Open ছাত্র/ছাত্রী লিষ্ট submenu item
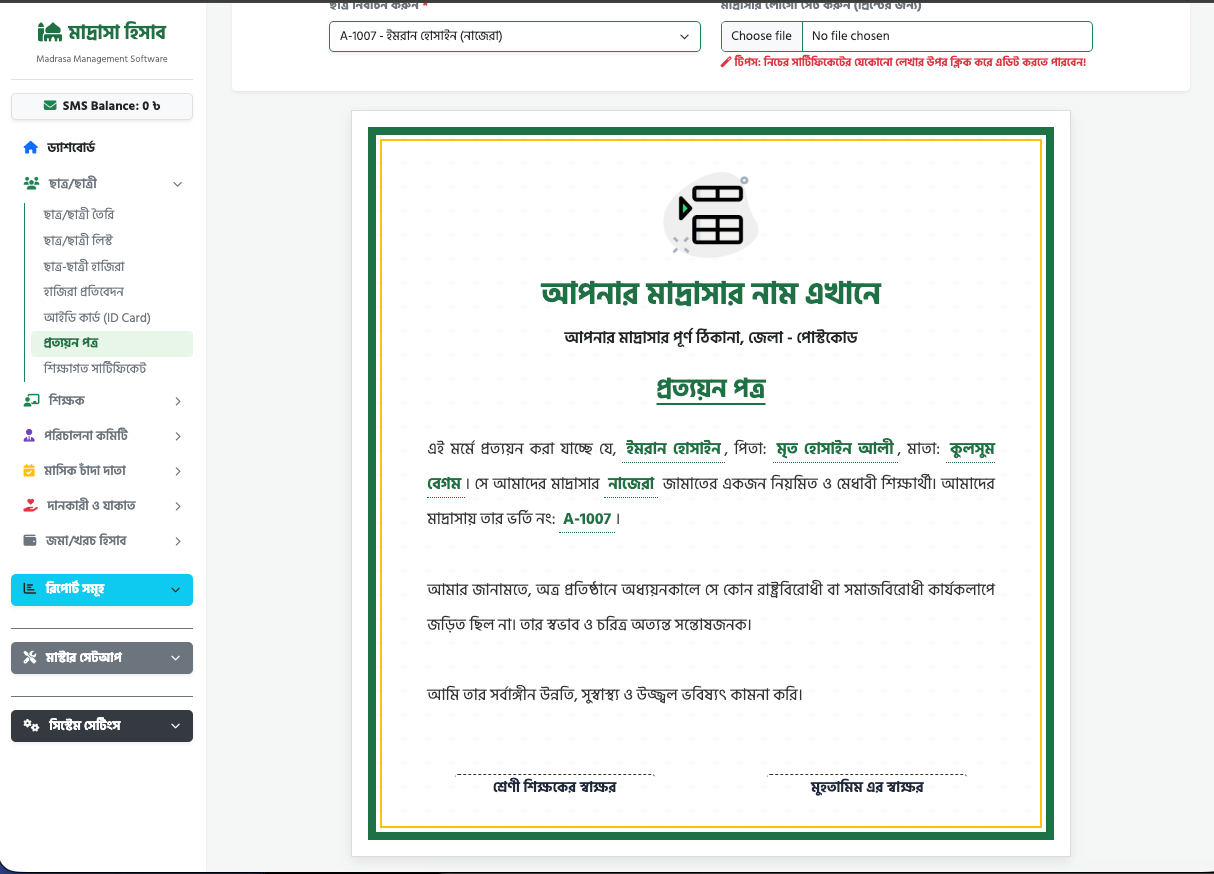 [x=77, y=240]
